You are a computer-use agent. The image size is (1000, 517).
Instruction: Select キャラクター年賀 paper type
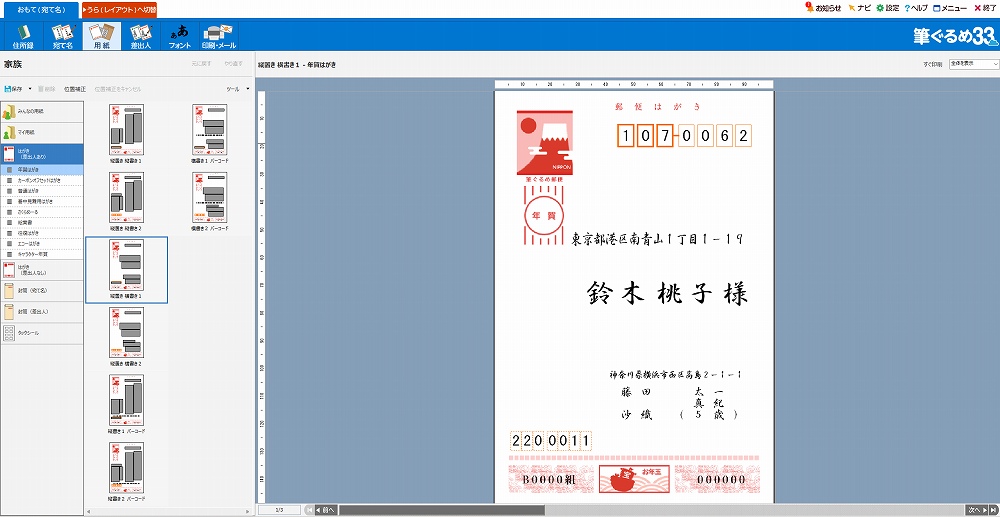pyautogui.click(x=41, y=254)
